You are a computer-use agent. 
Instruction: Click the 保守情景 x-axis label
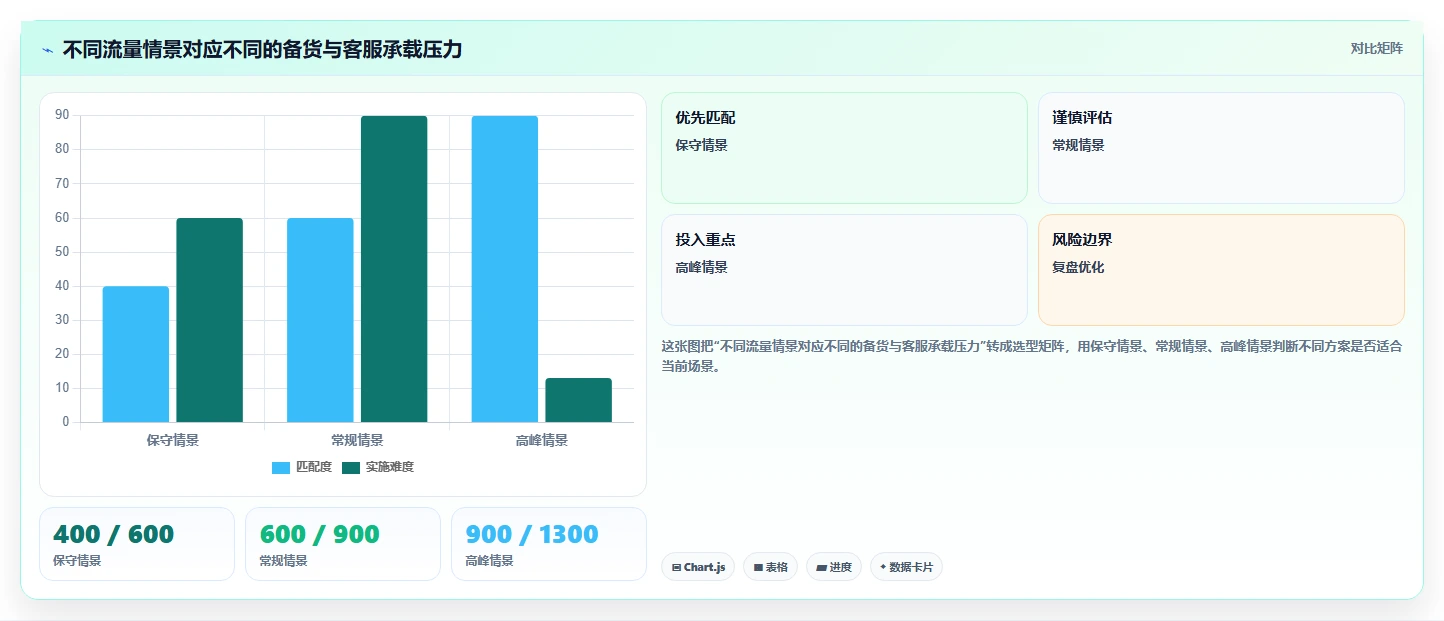[173, 440]
